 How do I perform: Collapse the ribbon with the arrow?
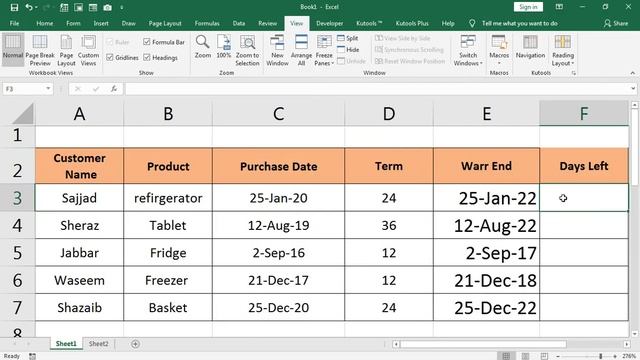(x=633, y=73)
